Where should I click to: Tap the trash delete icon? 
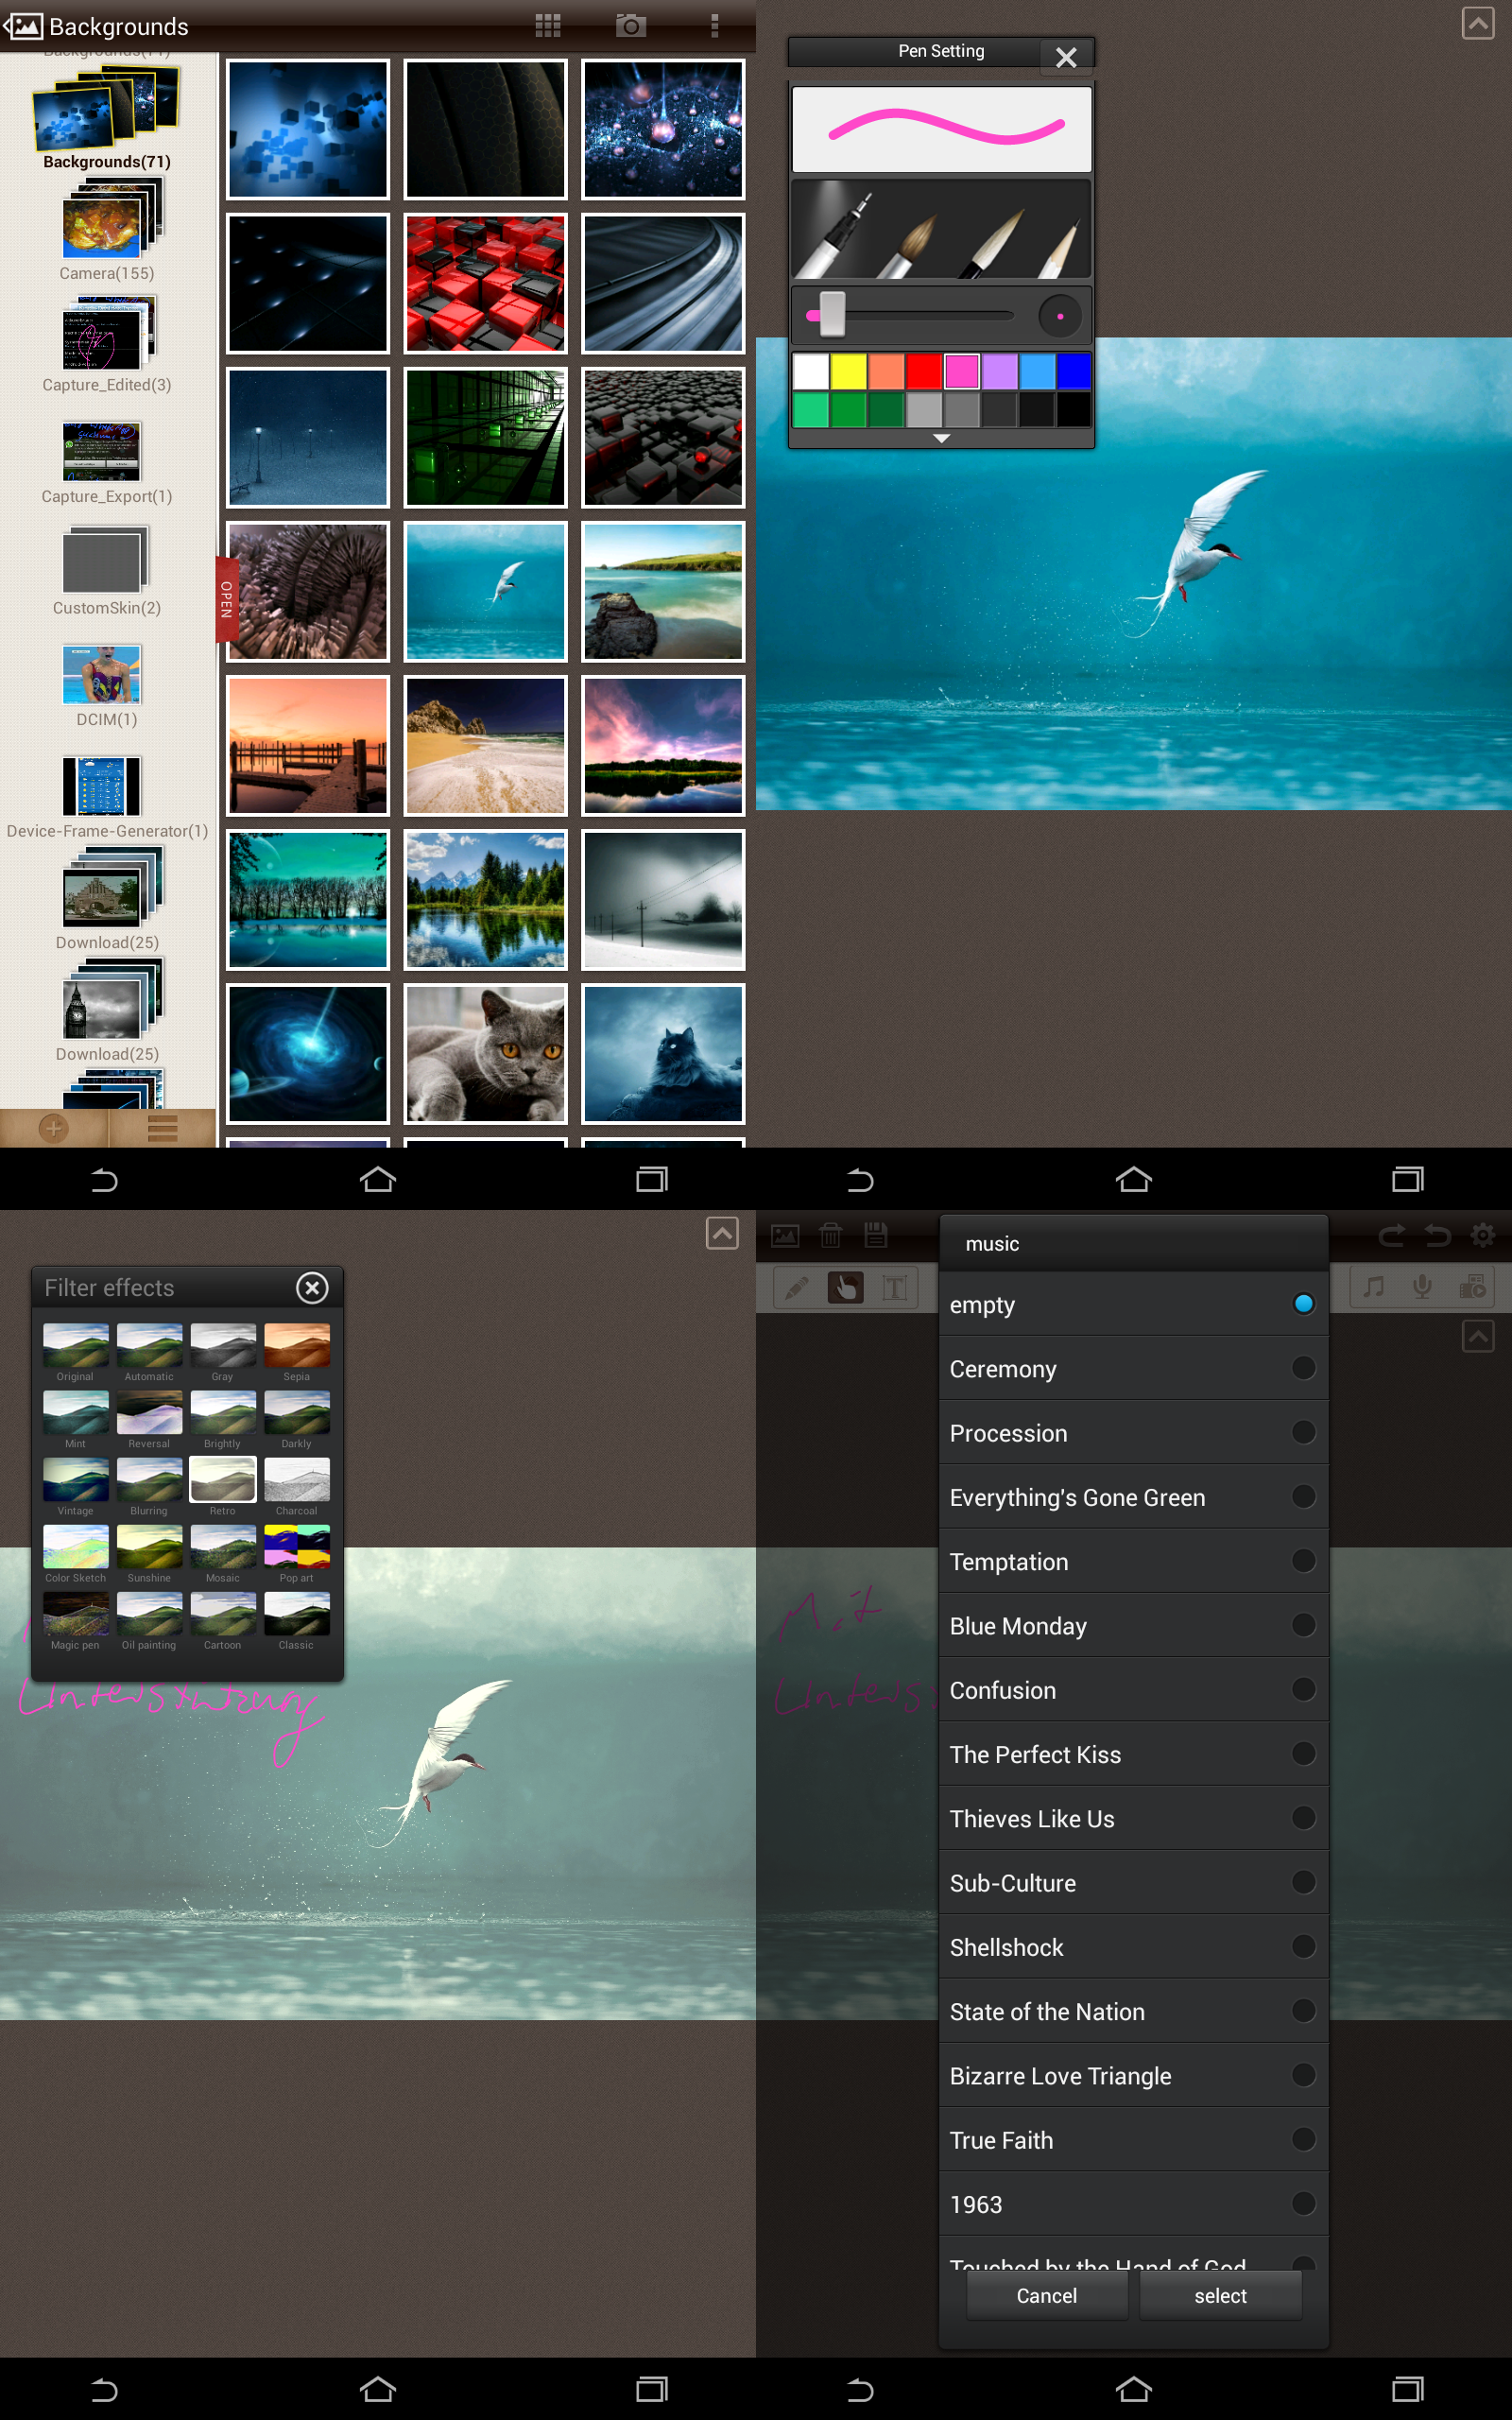(x=830, y=1236)
